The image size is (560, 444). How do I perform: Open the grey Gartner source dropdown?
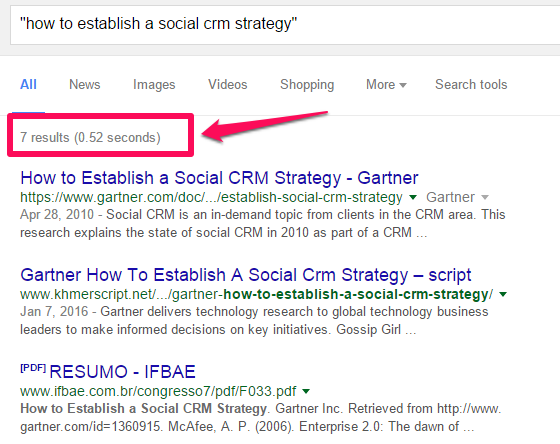coord(457,197)
